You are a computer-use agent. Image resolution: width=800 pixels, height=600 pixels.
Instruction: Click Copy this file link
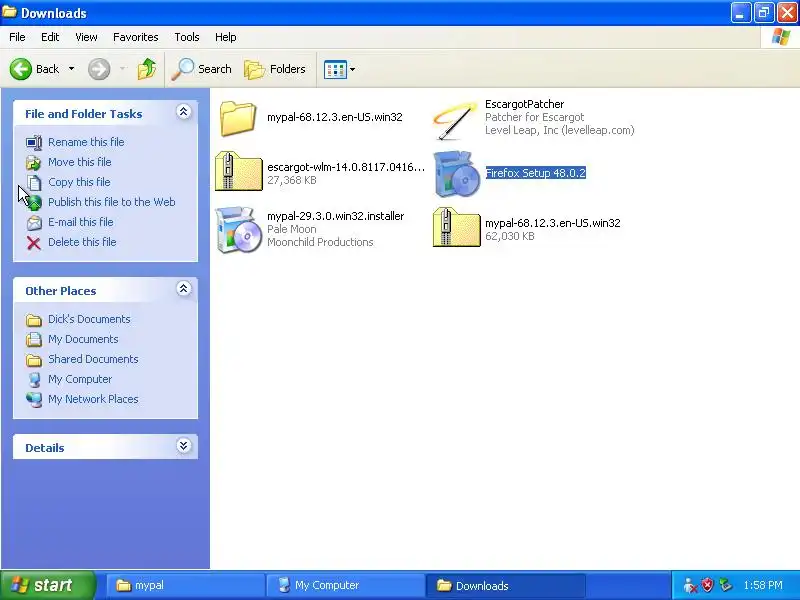79,182
